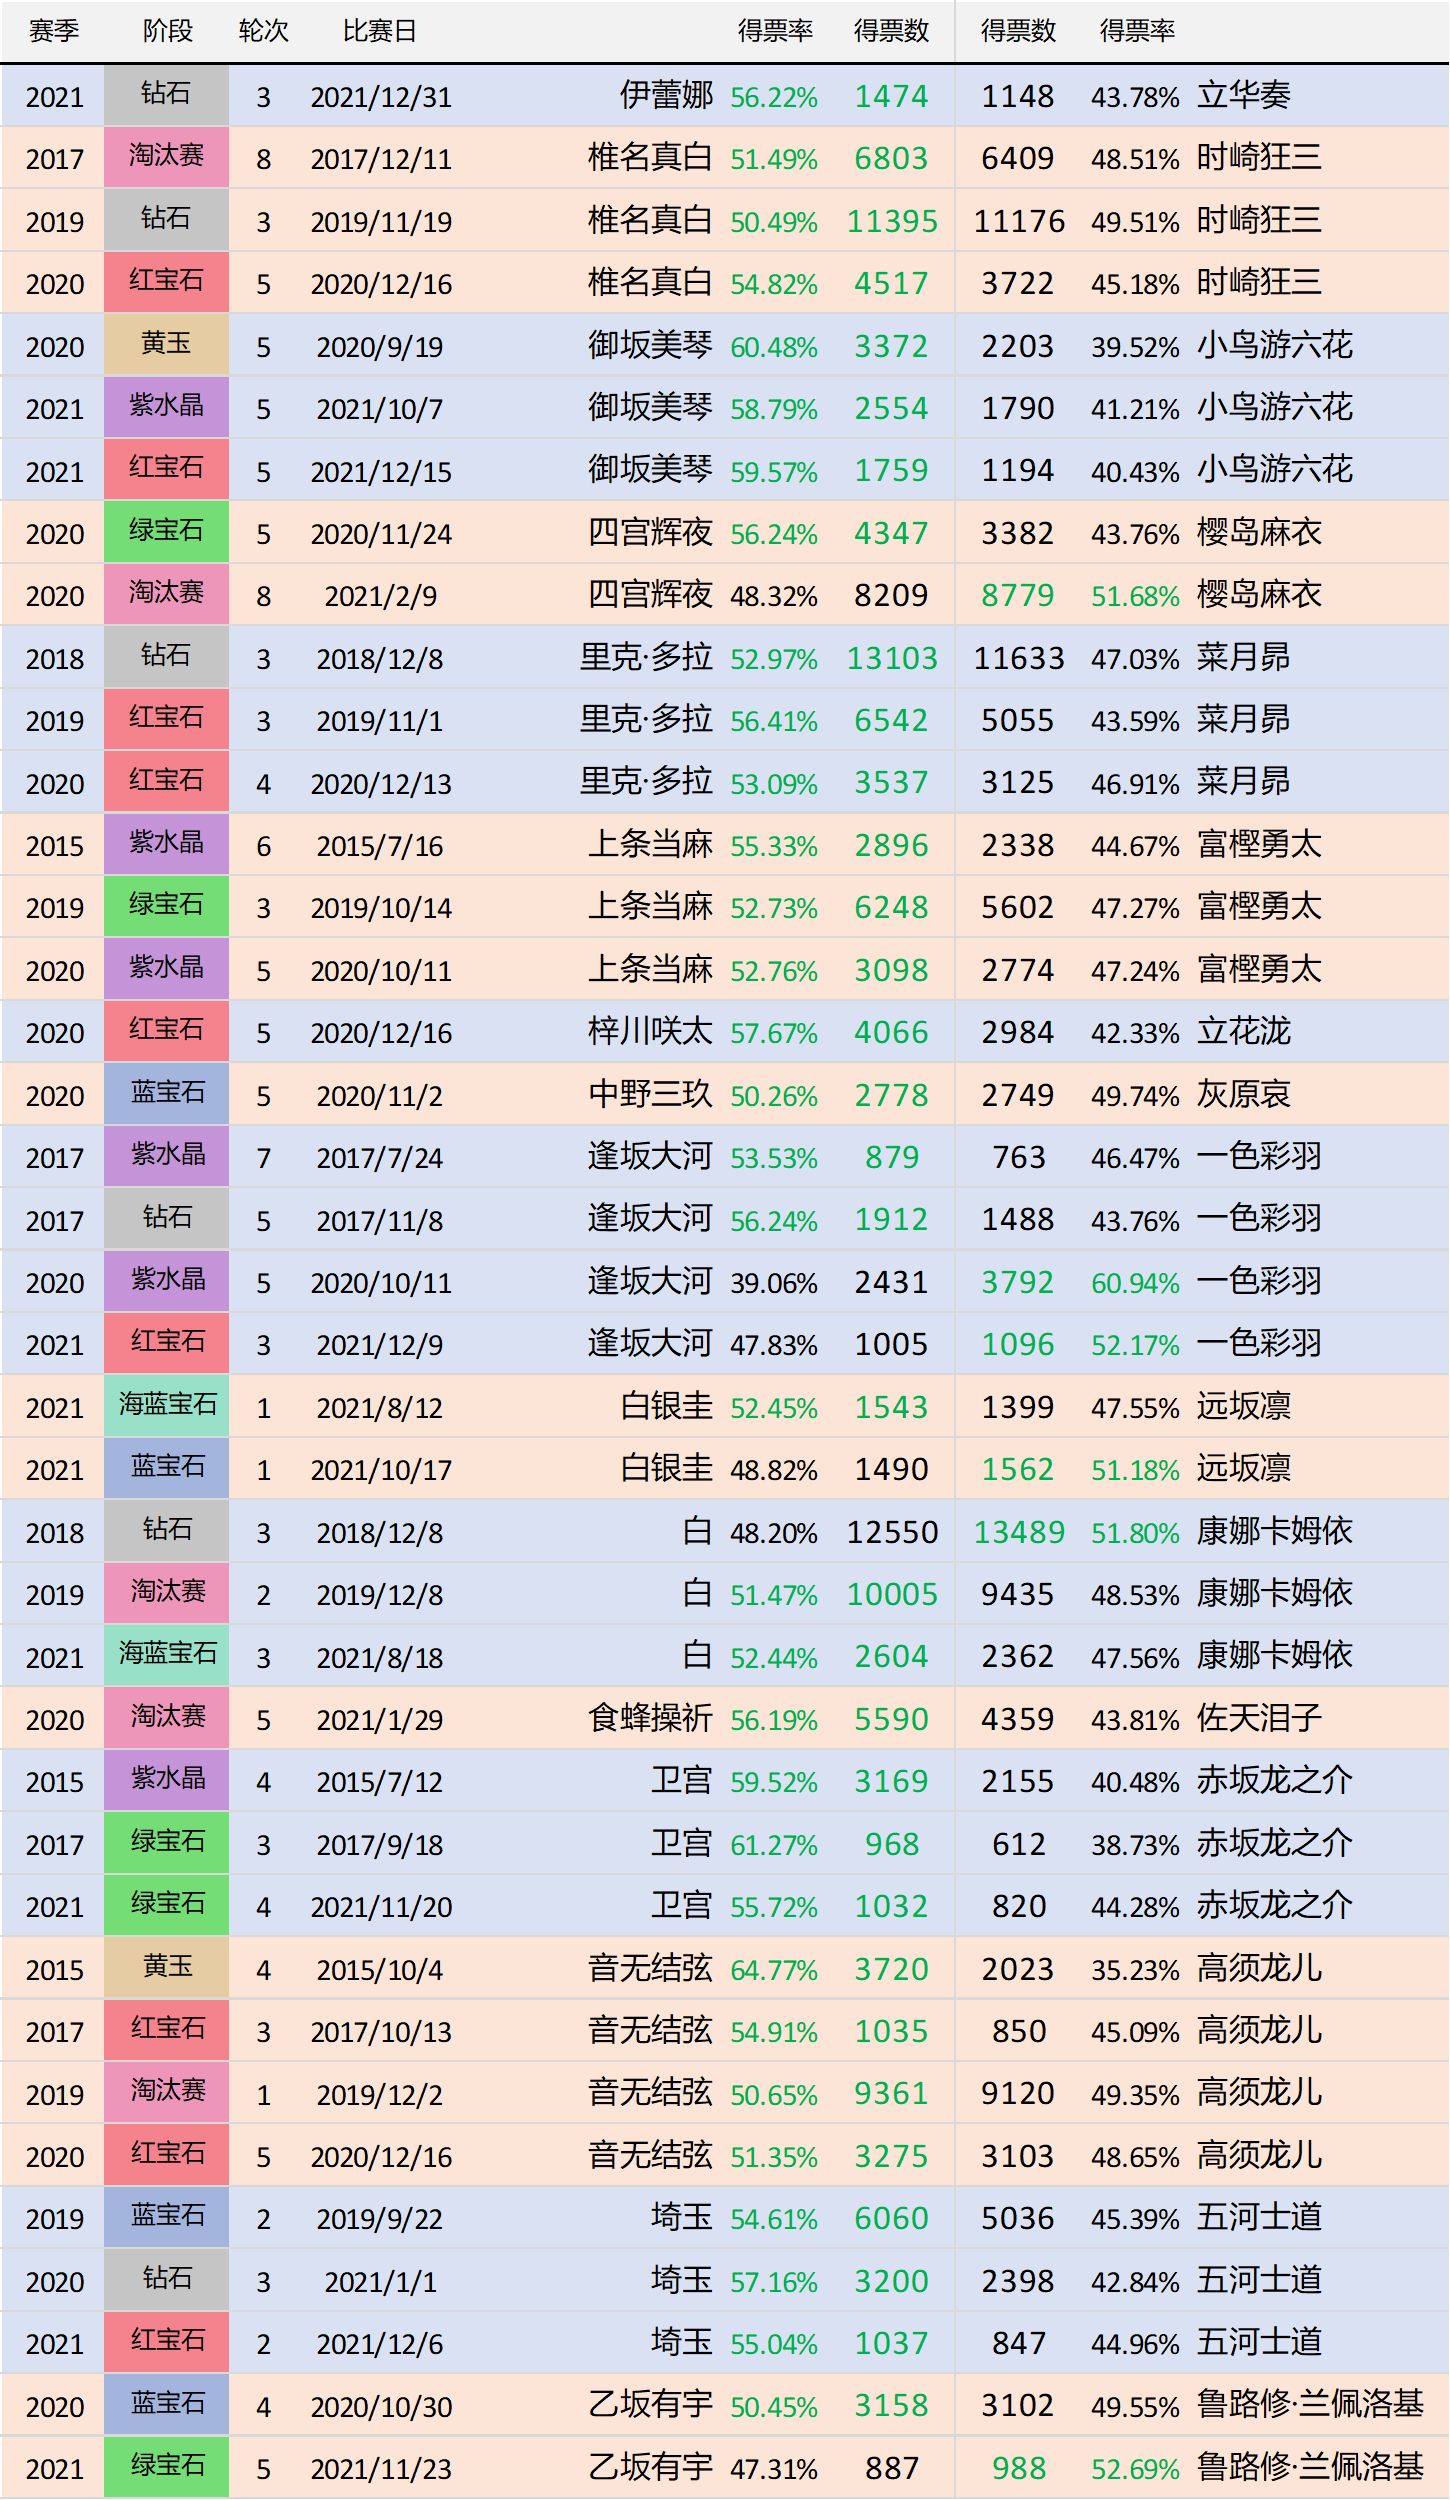Click date cell 2021/11/20
The width and height of the screenshot is (1450, 2500).
click(381, 1907)
